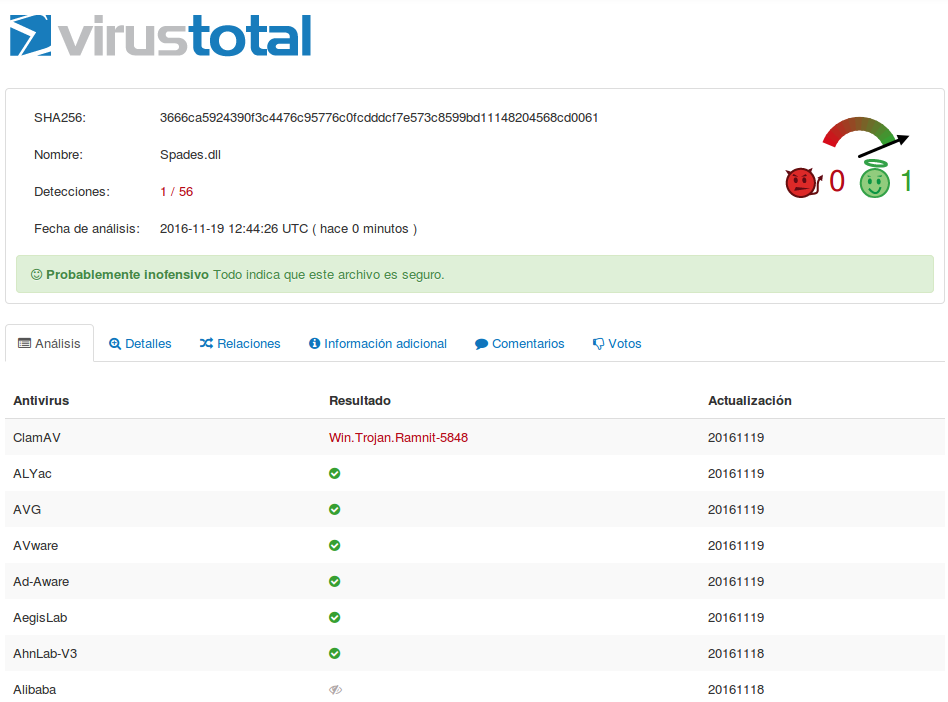The image size is (948, 702).
Task: Click the Alibaba antivirus name
Action: click(34, 690)
